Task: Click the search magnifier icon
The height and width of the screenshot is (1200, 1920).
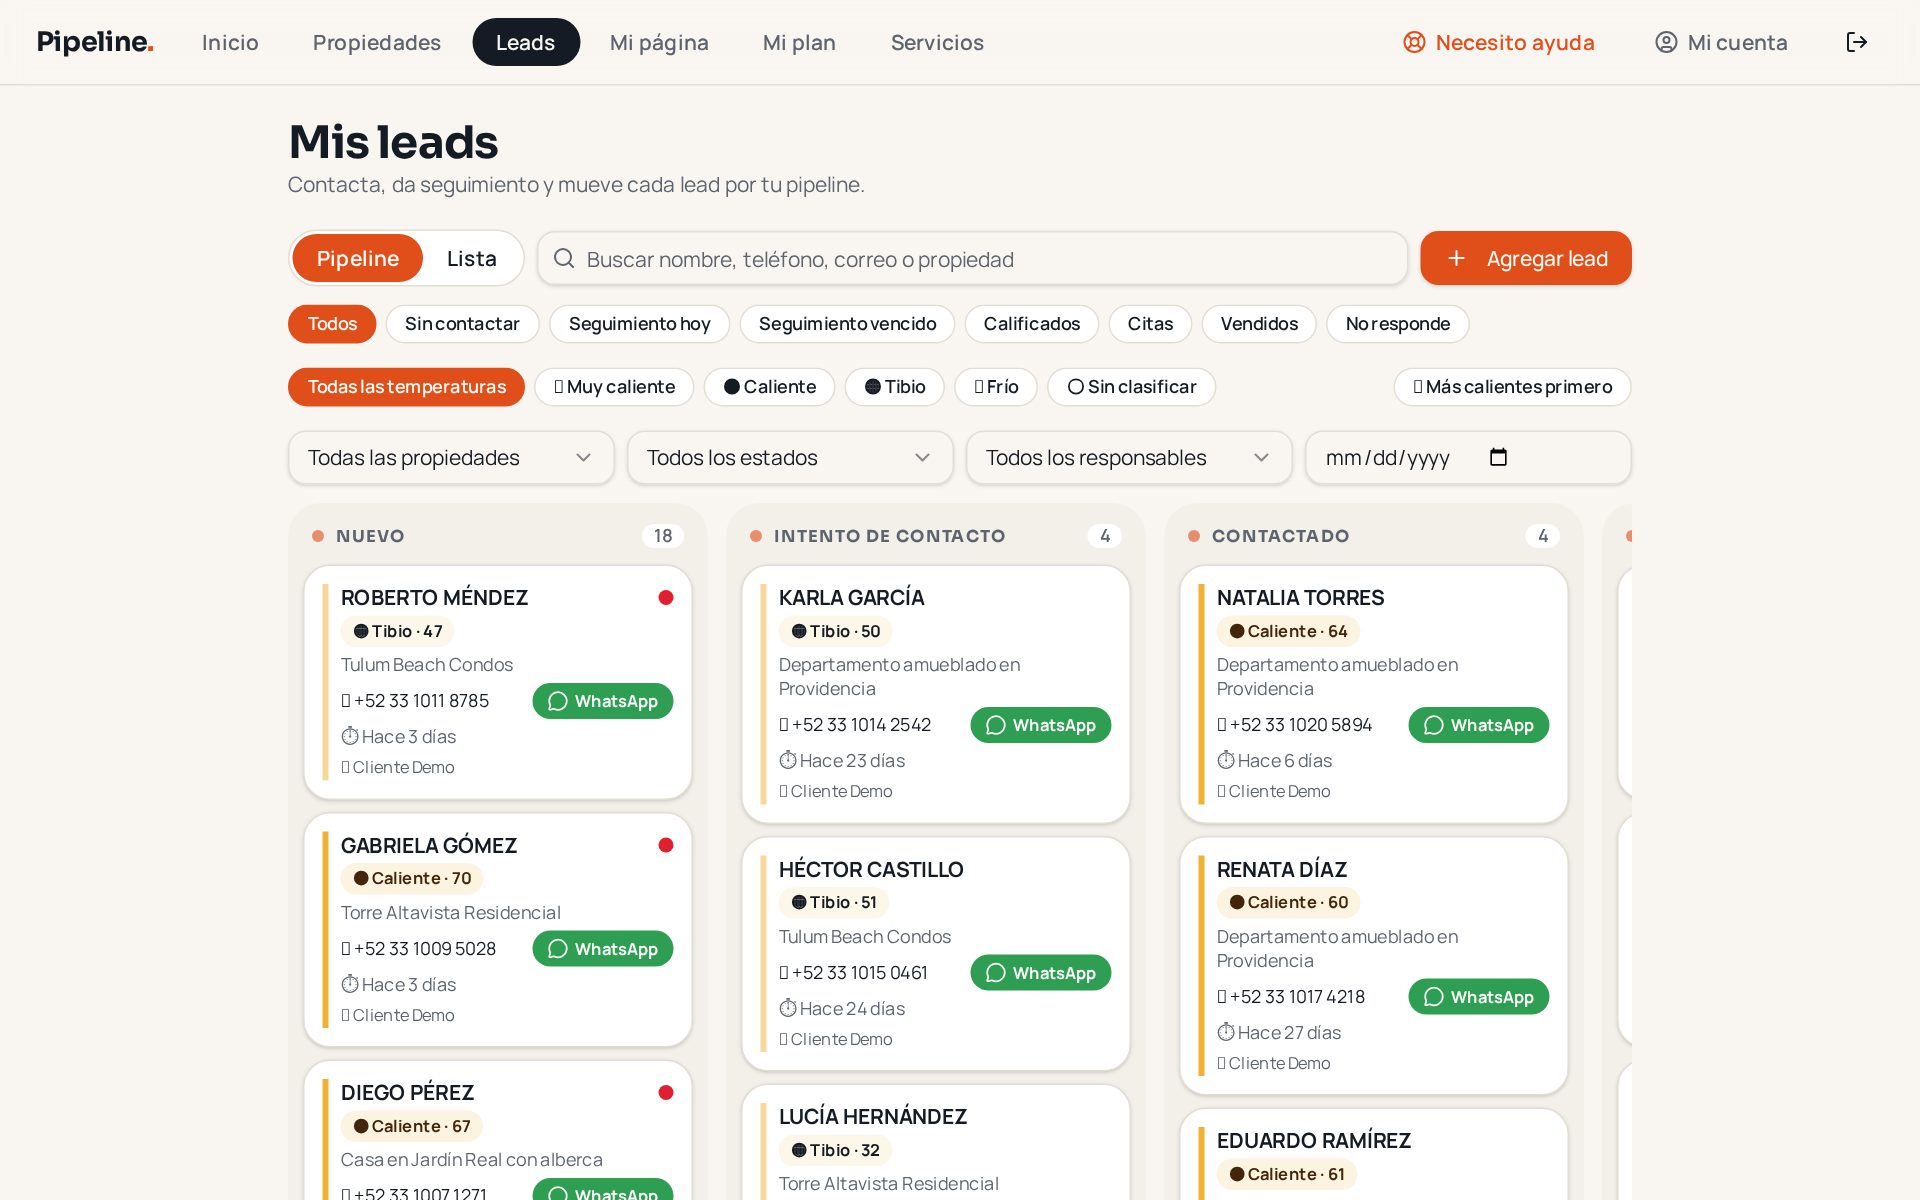Action: point(564,258)
